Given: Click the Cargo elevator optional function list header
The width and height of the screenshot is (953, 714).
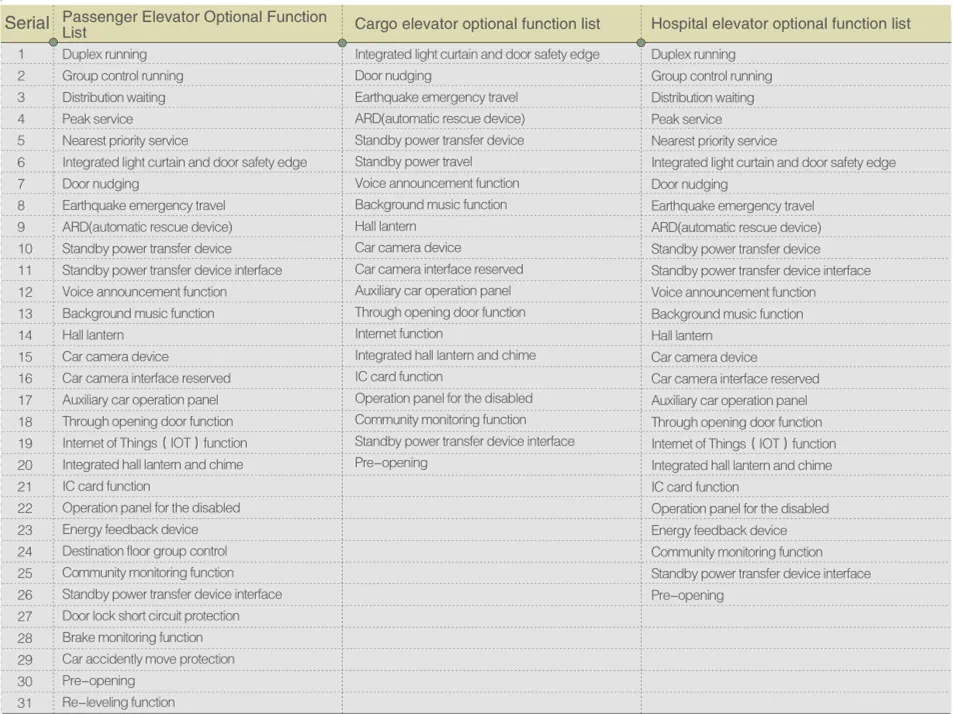Looking at the screenshot, I should 477,23.
